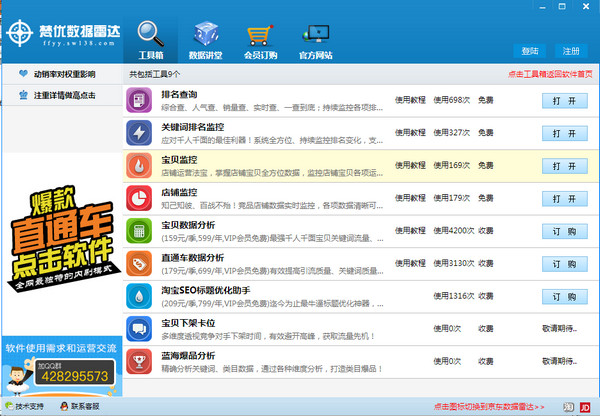Click the 登陆 login button
Viewport: 600px width, 416px height.
(530, 51)
